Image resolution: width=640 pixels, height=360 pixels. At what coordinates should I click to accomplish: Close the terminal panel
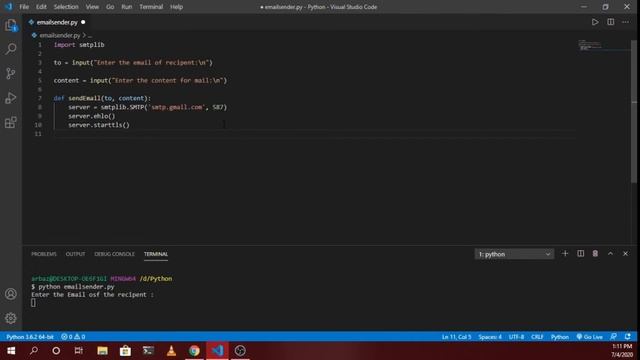pyautogui.click(x=625, y=253)
